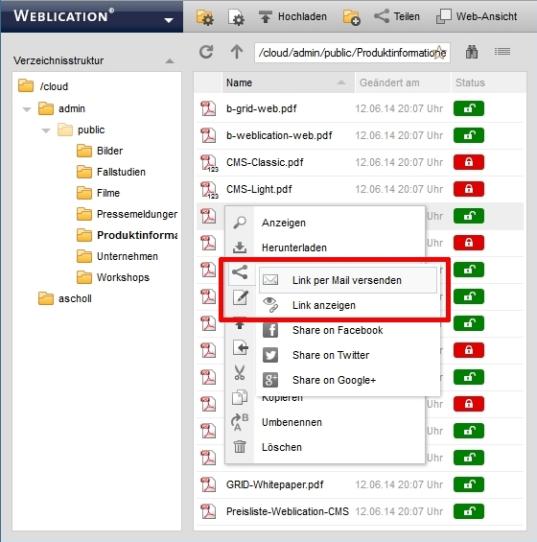This screenshot has width=537, height=542.
Task: Click the move arrow icon in context menu
Action: (x=241, y=348)
